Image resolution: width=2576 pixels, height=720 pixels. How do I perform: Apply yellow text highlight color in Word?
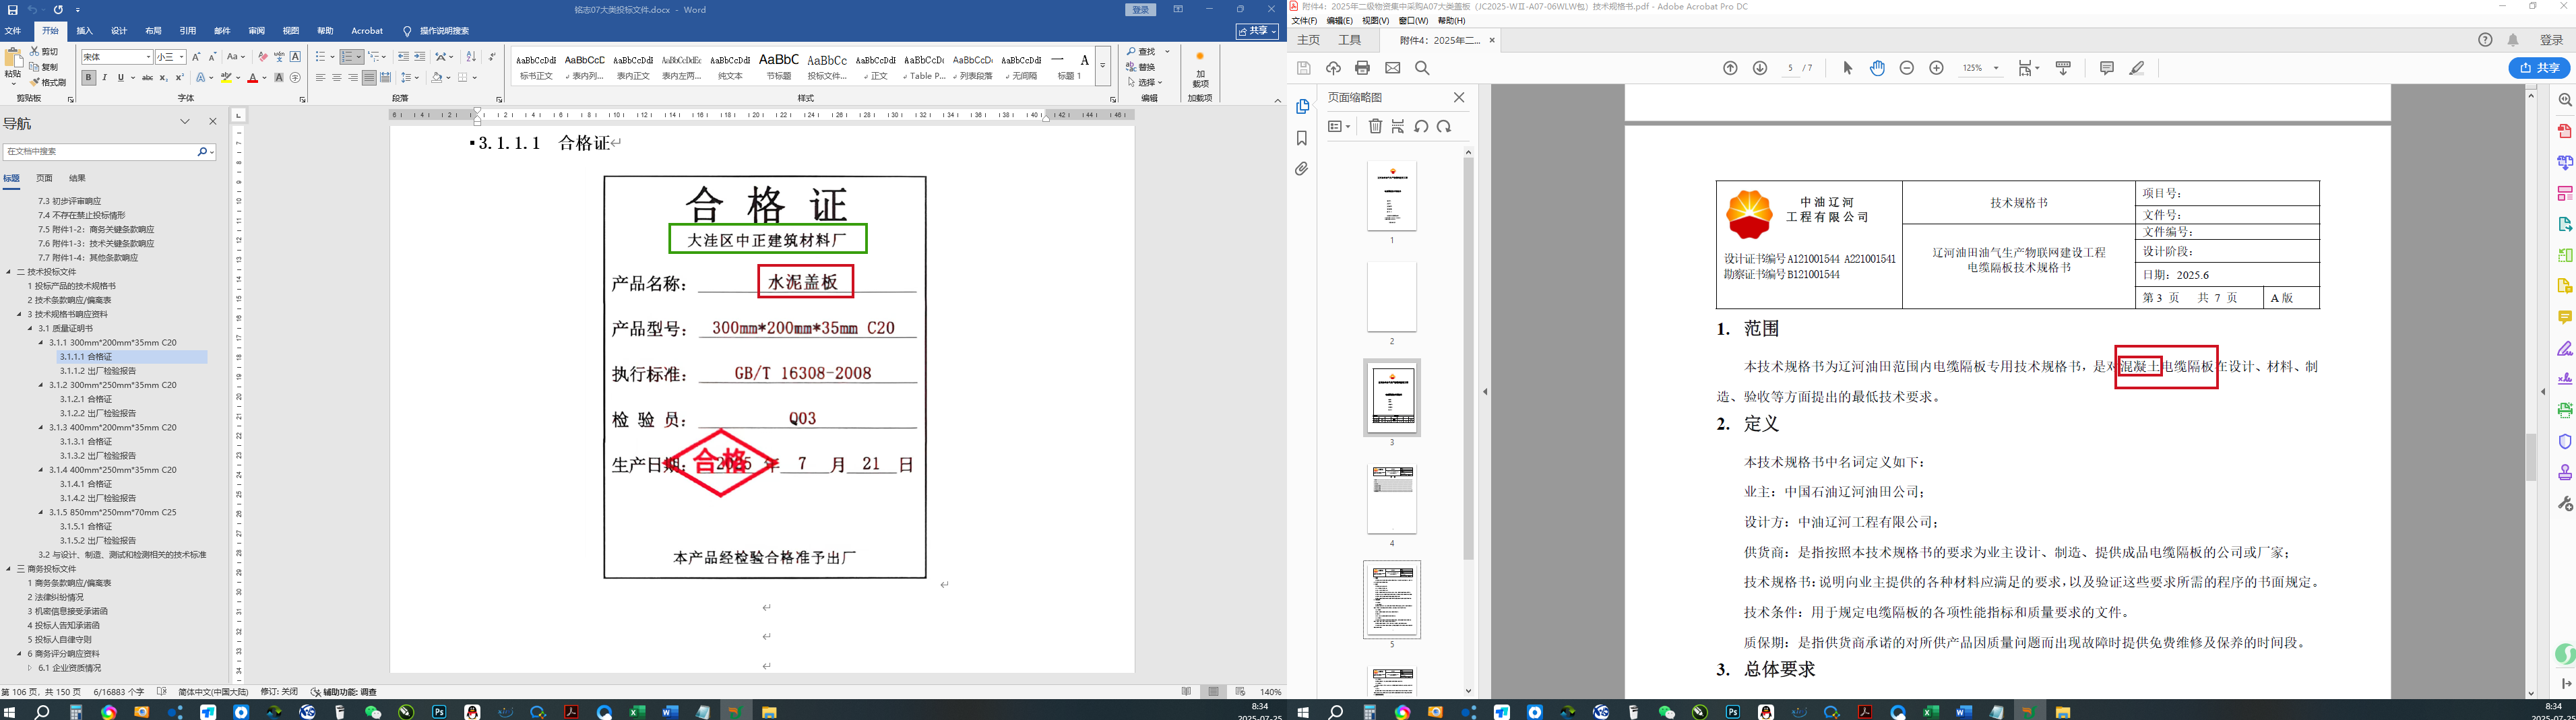227,78
